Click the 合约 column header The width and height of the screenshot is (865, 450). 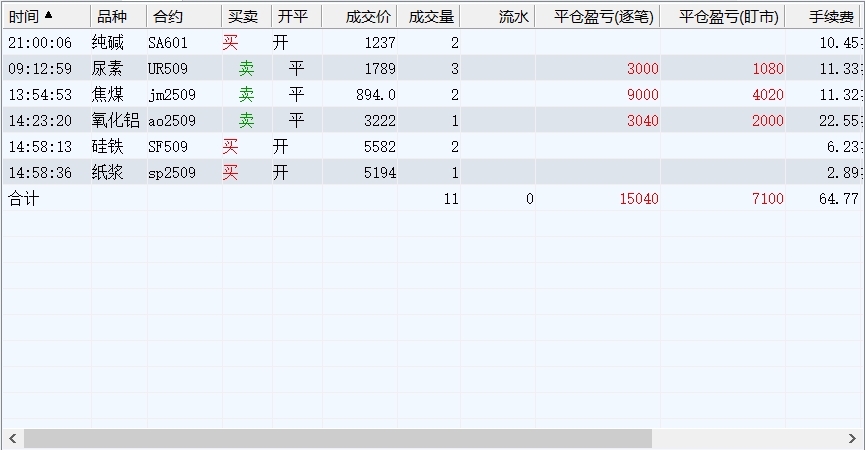click(184, 17)
